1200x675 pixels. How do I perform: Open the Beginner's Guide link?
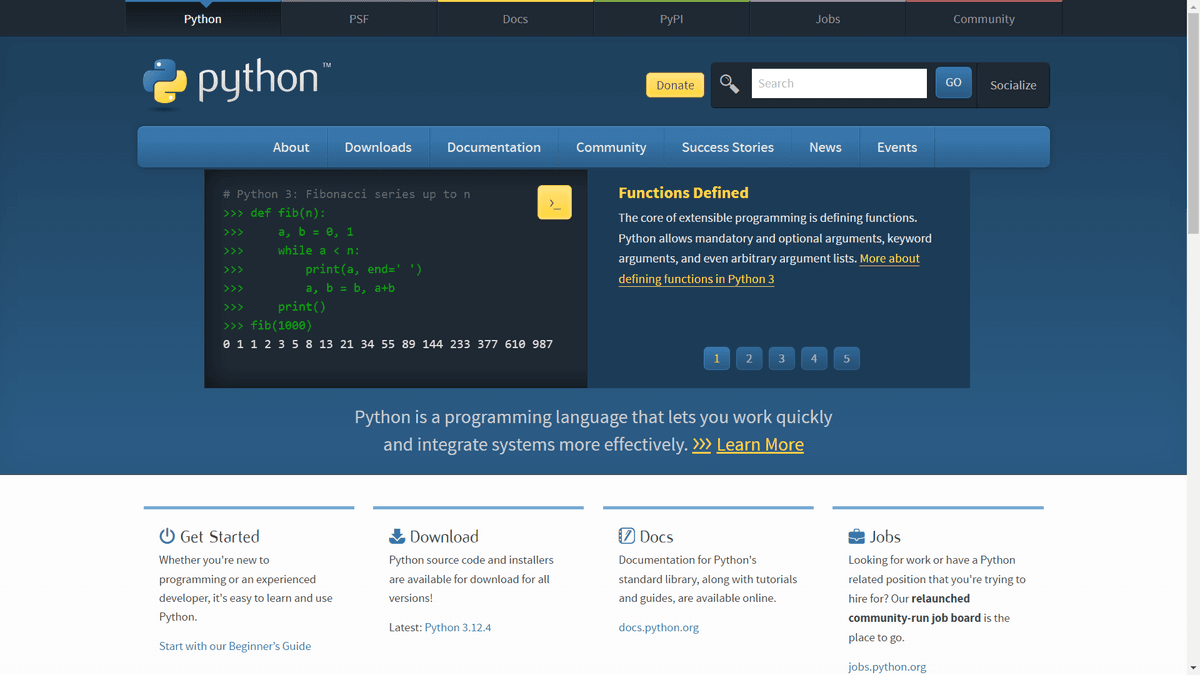tap(235, 646)
